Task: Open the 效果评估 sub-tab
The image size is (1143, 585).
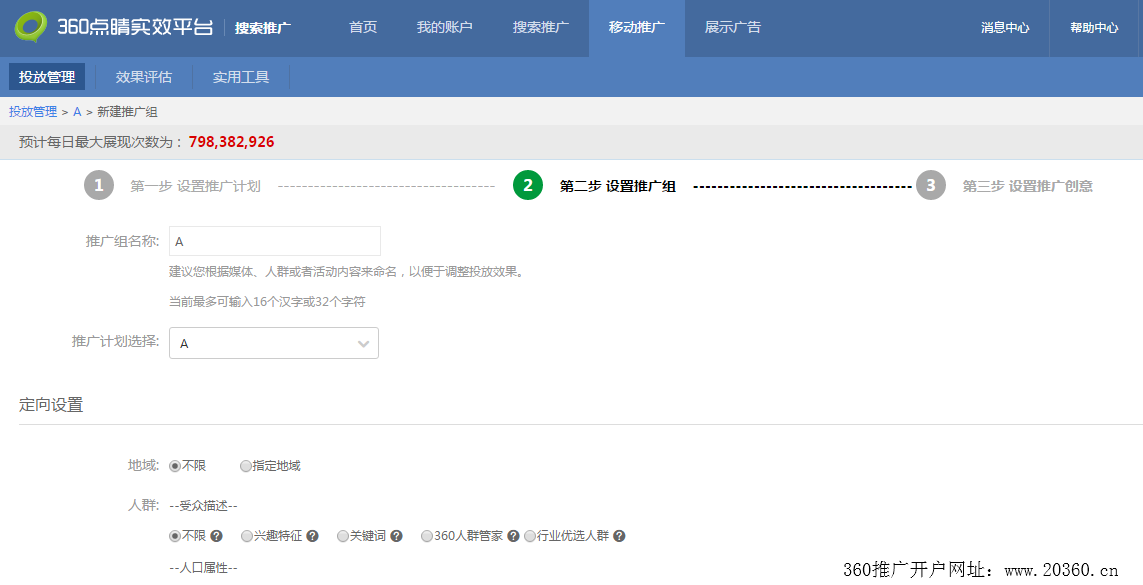Action: click(143, 77)
